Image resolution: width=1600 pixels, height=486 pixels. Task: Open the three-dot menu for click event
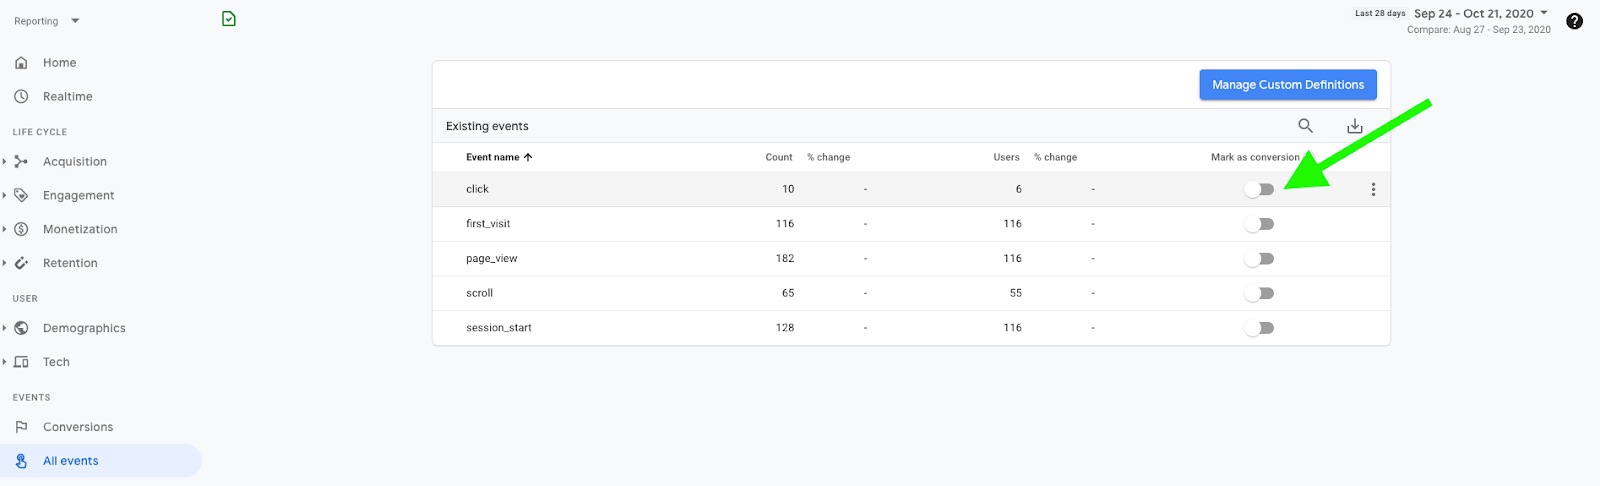pyautogui.click(x=1373, y=189)
